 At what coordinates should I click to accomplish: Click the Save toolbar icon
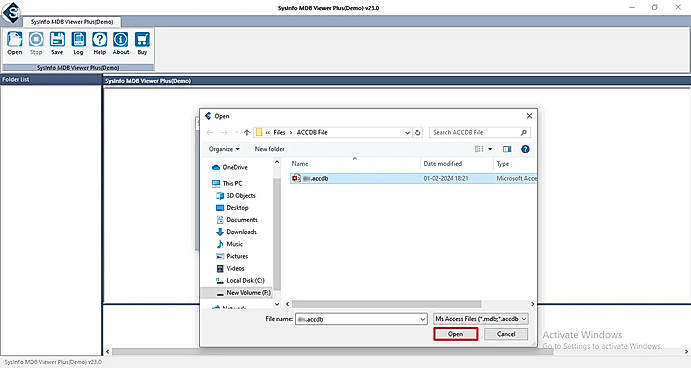[57, 43]
